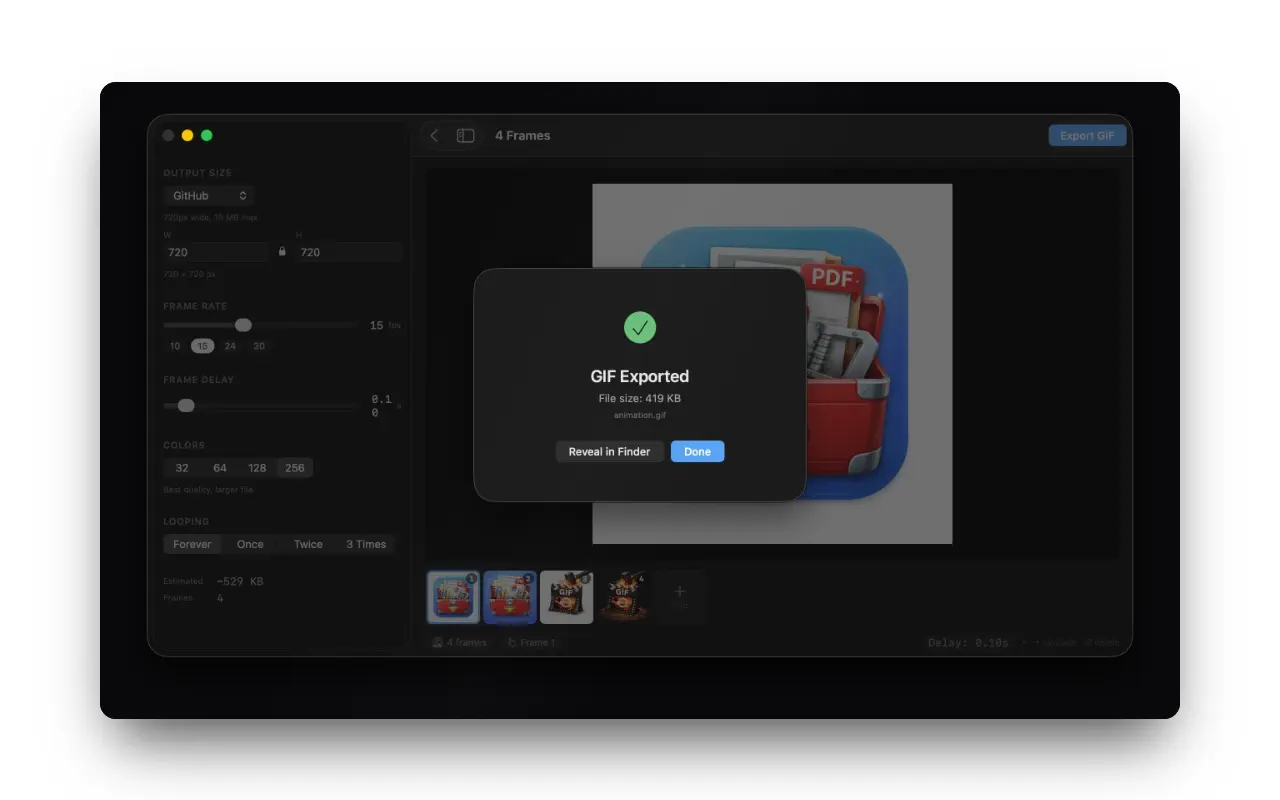Select 30 fps preset
This screenshot has height=800, width=1280.
click(x=259, y=346)
